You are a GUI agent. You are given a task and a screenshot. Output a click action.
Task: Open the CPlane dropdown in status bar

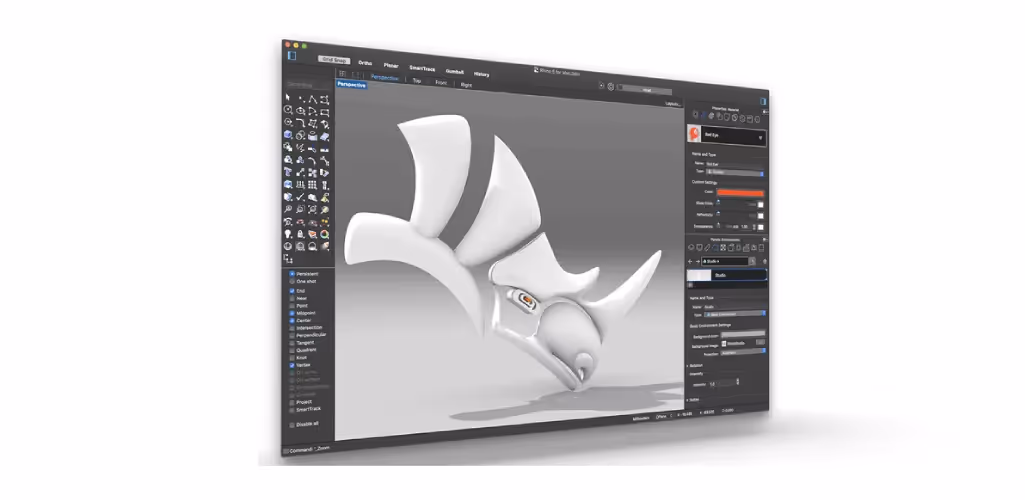tap(664, 416)
